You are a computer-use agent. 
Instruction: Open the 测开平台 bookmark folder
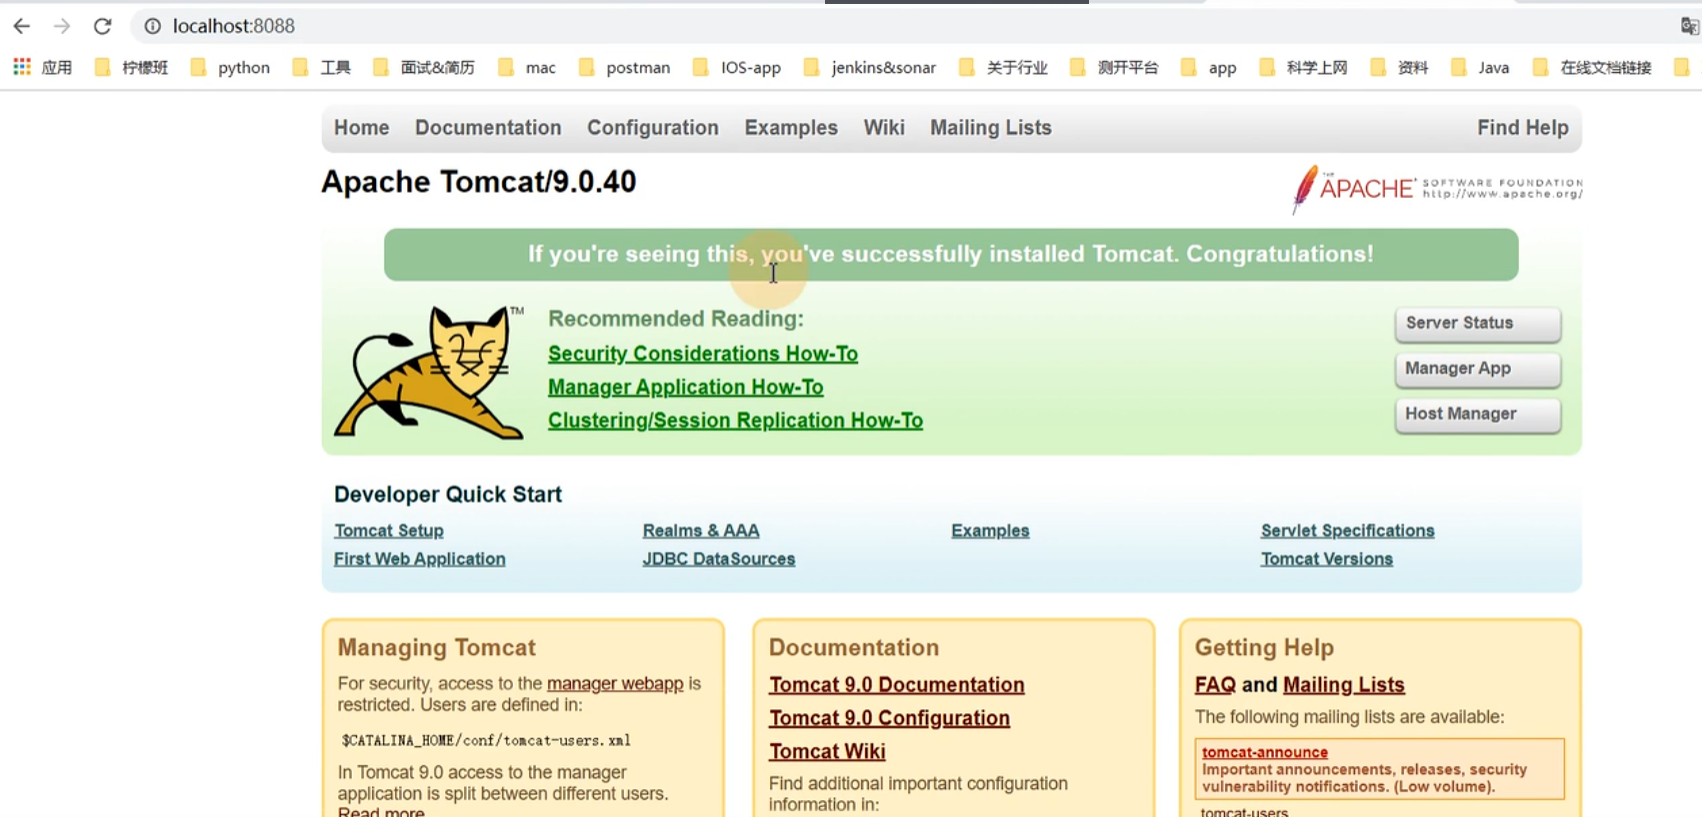(x=1114, y=67)
